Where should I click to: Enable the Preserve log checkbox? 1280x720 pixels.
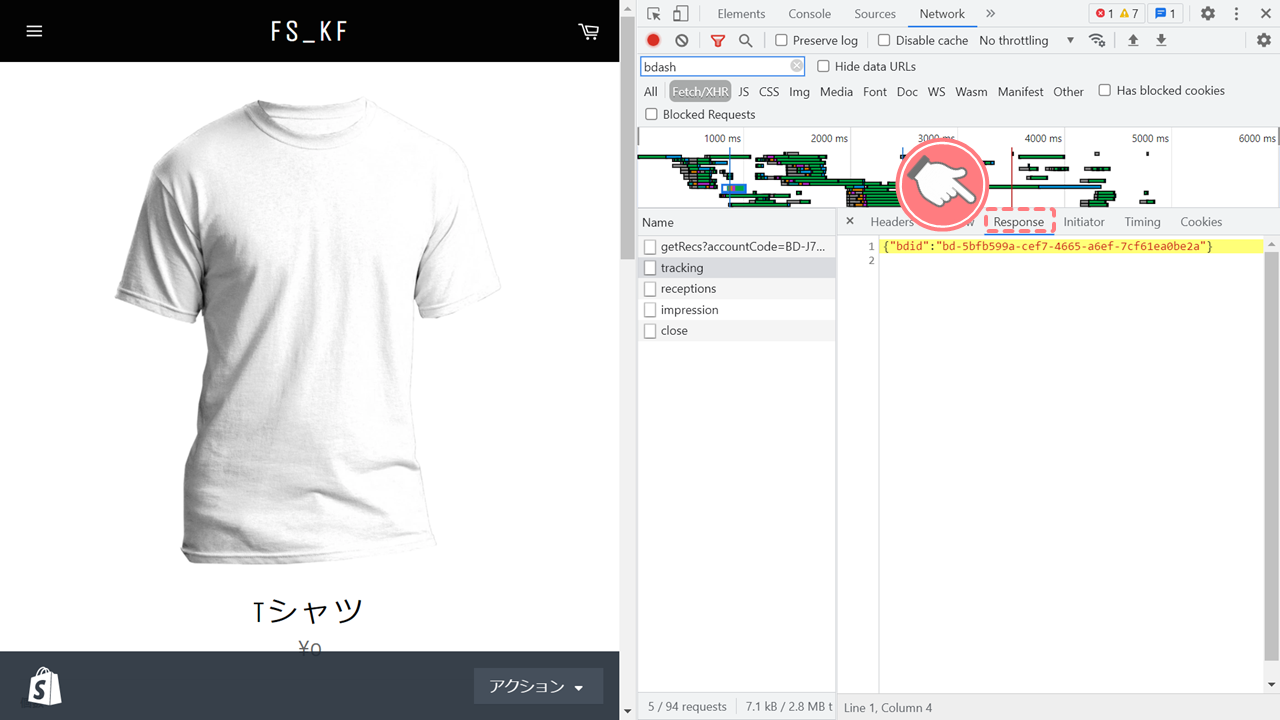[x=782, y=40]
